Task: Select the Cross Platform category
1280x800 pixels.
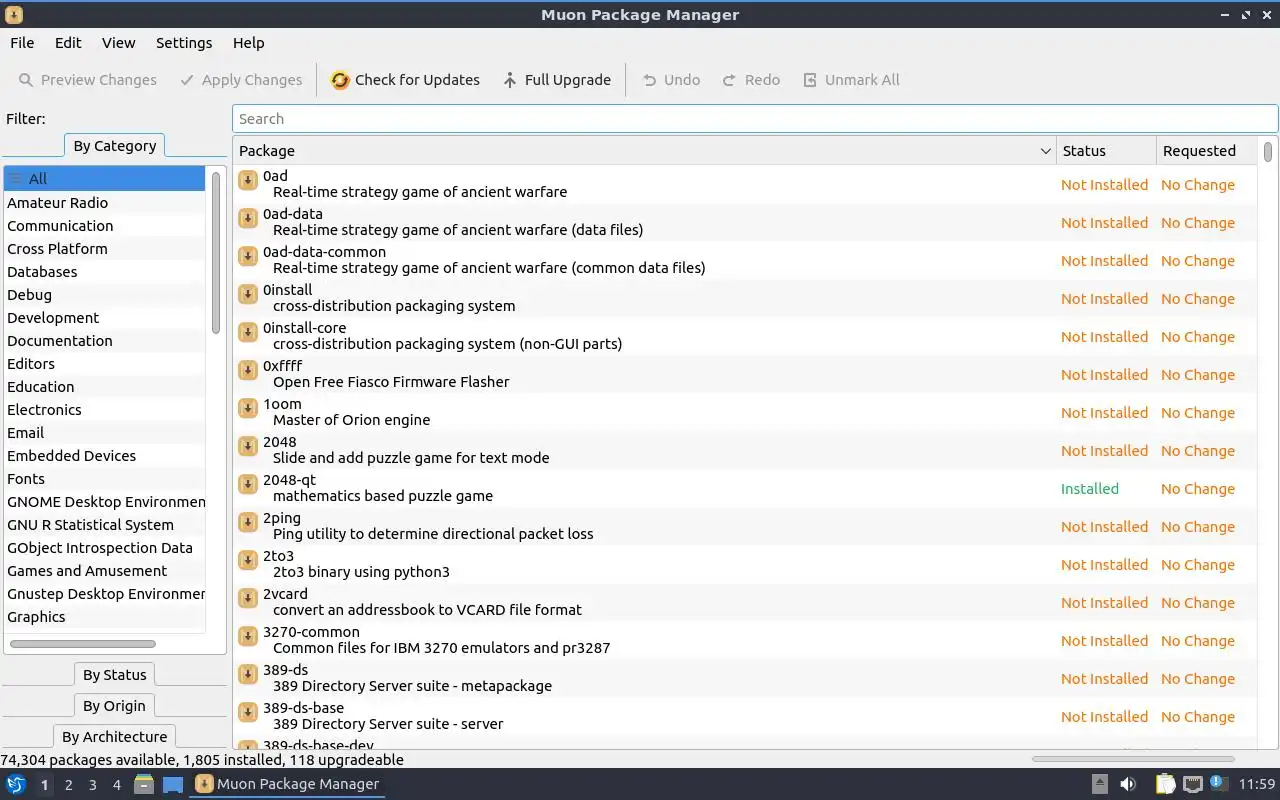Action: click(104, 249)
